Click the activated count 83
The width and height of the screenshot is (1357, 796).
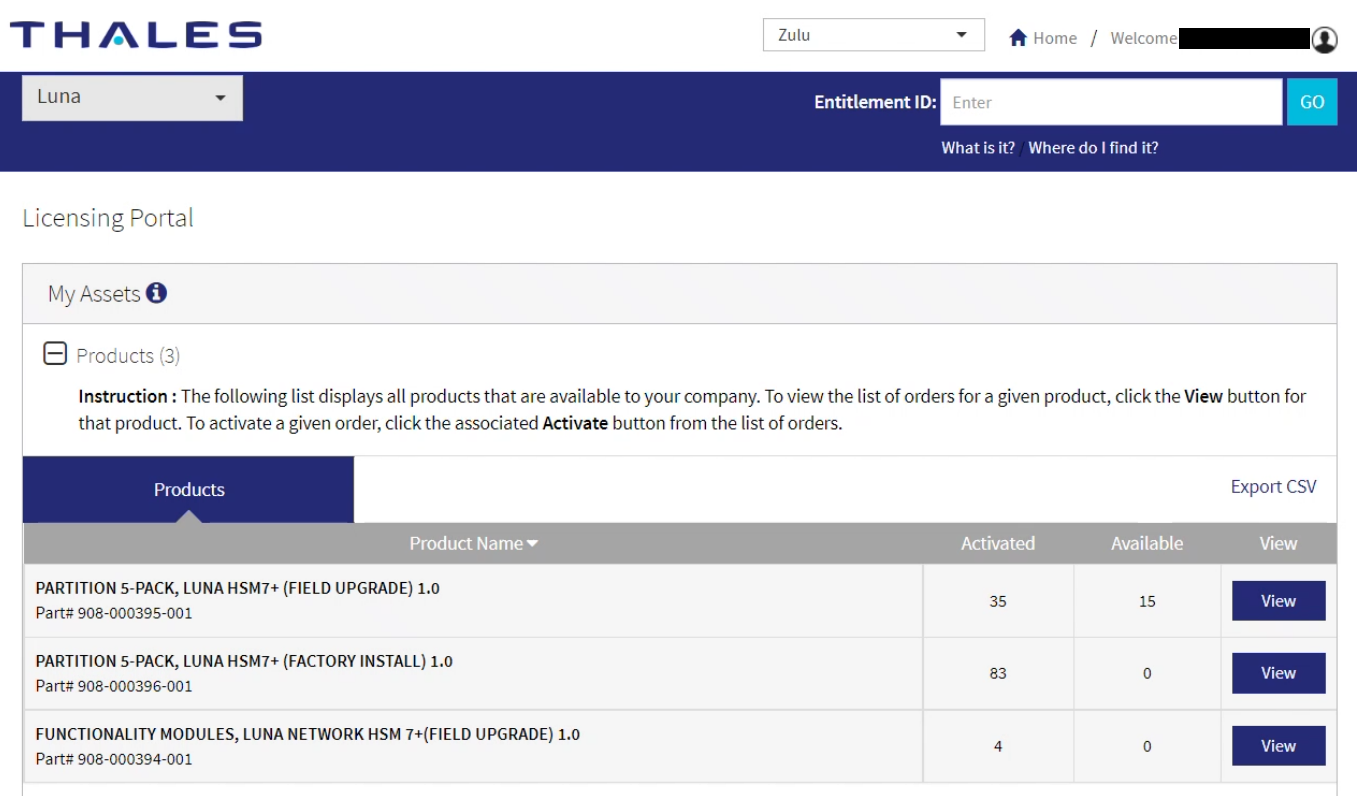(x=998, y=673)
